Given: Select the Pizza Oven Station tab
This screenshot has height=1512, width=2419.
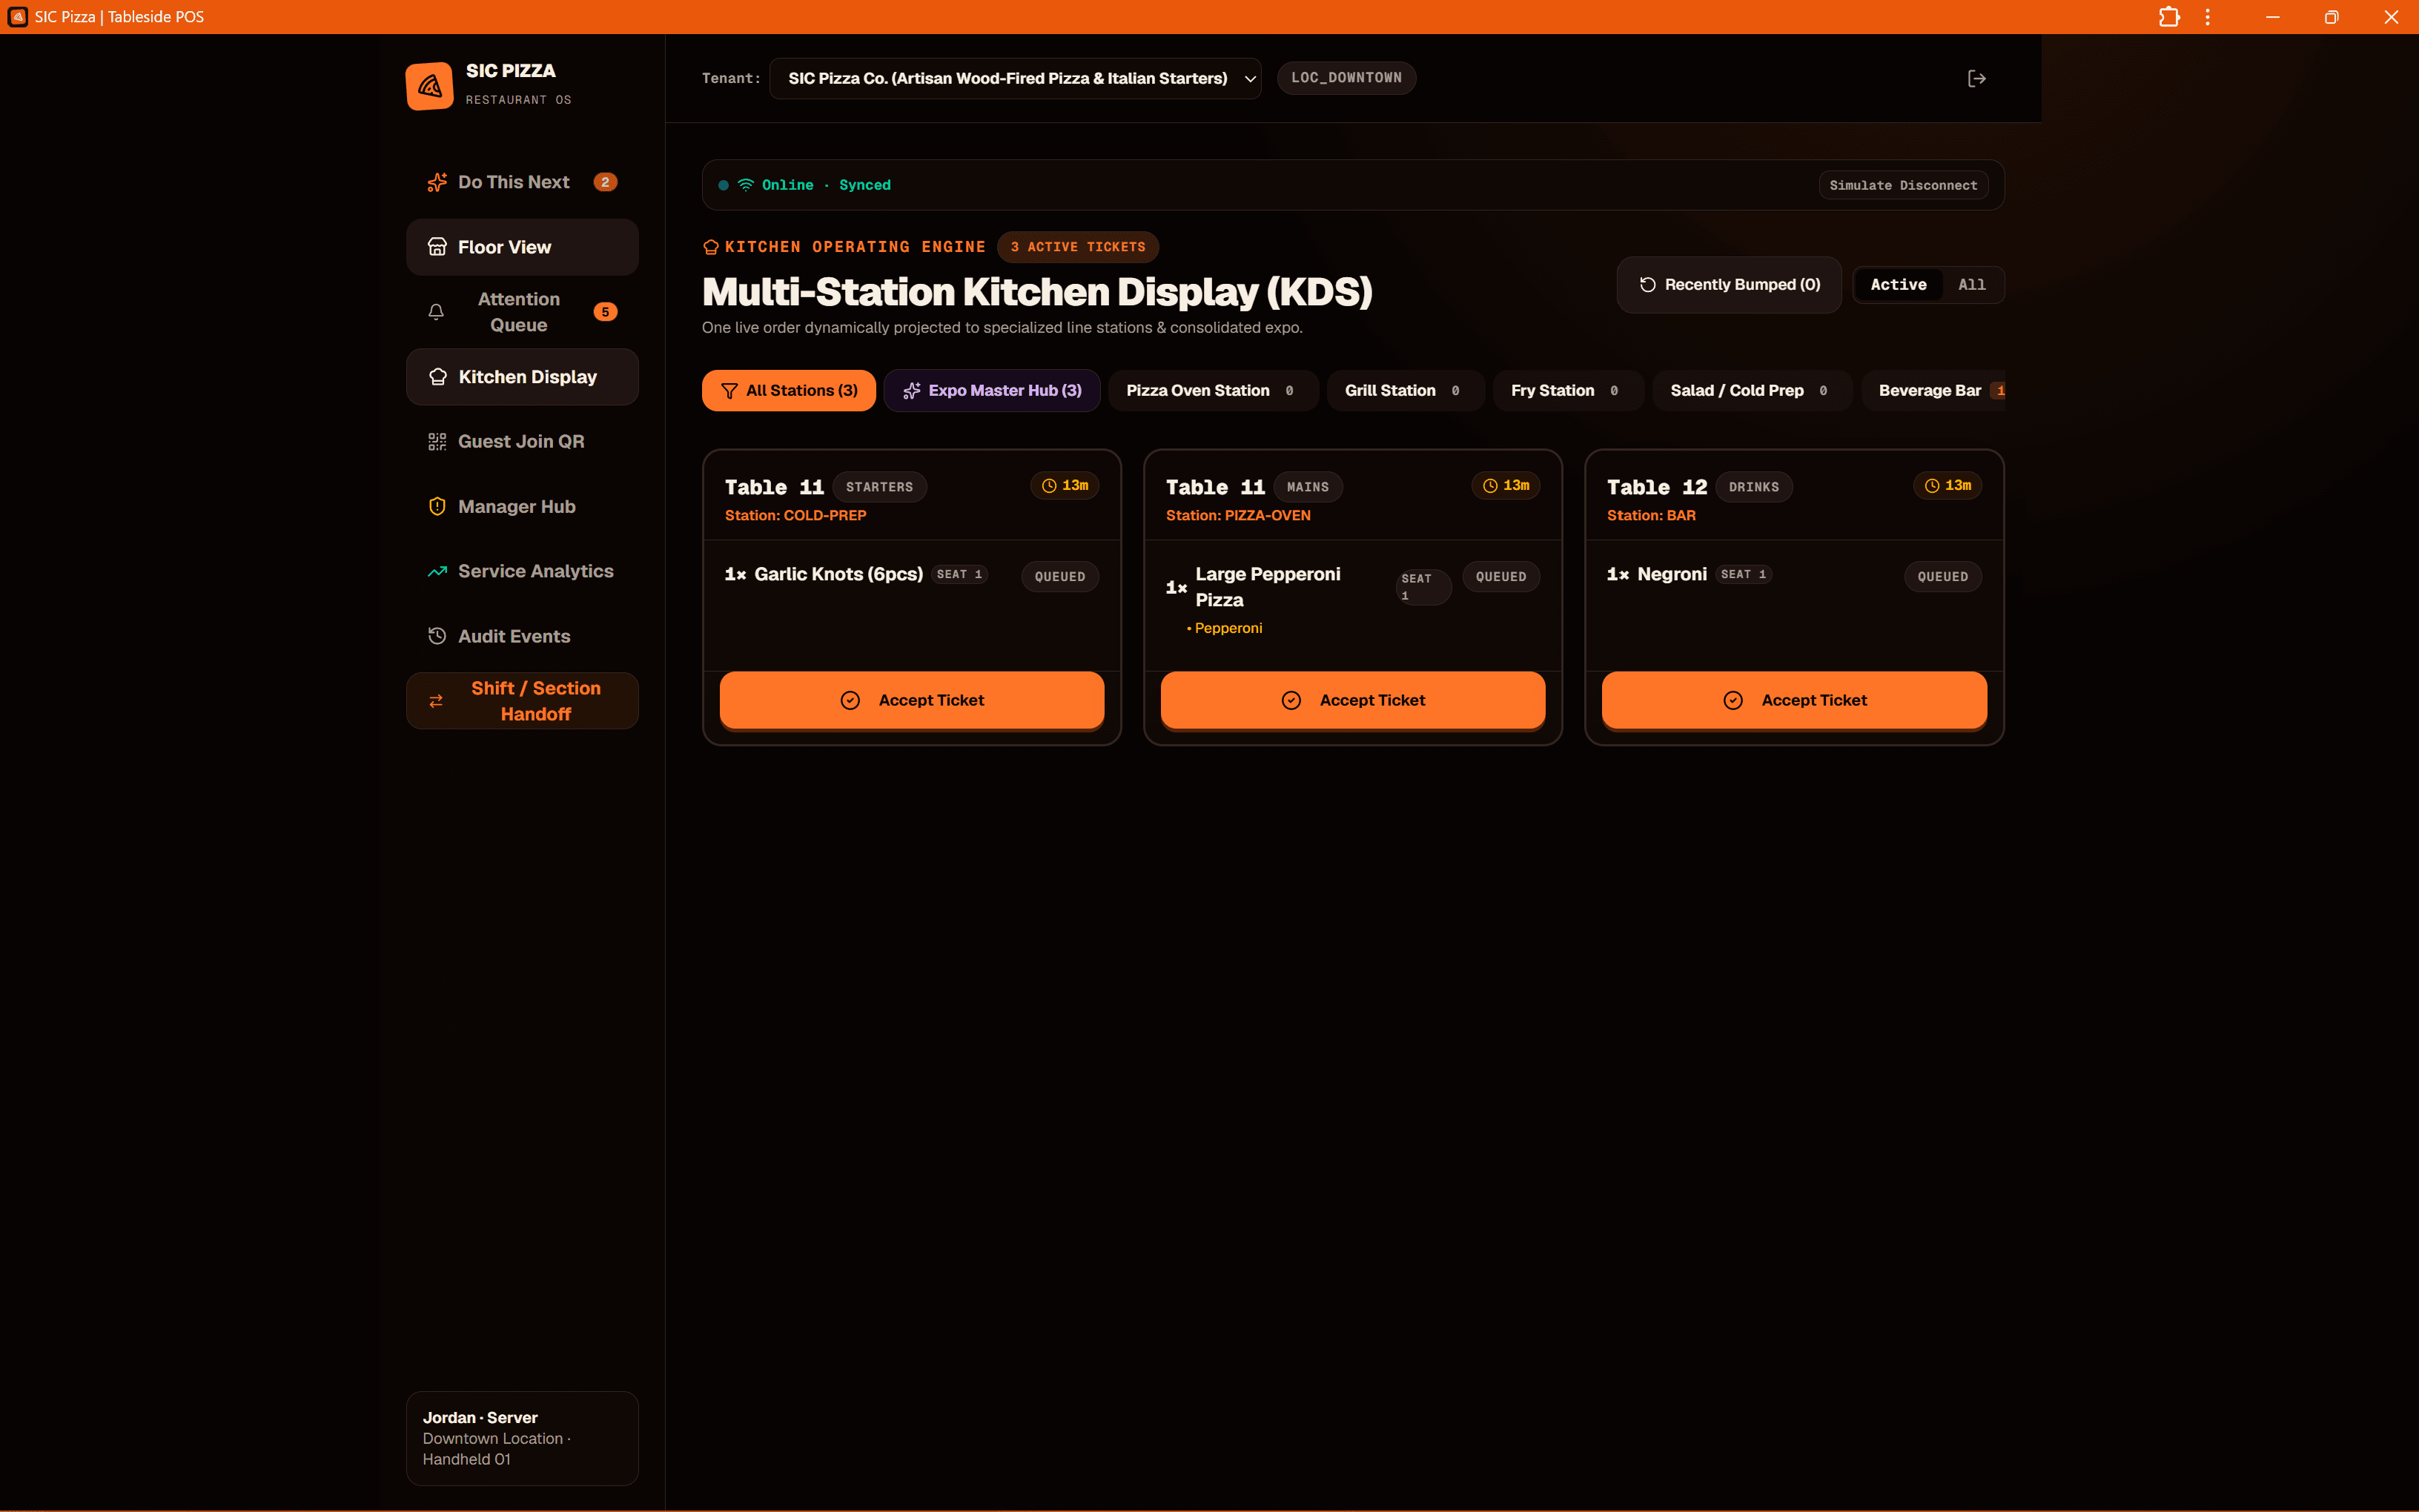Looking at the screenshot, I should click(1213, 390).
